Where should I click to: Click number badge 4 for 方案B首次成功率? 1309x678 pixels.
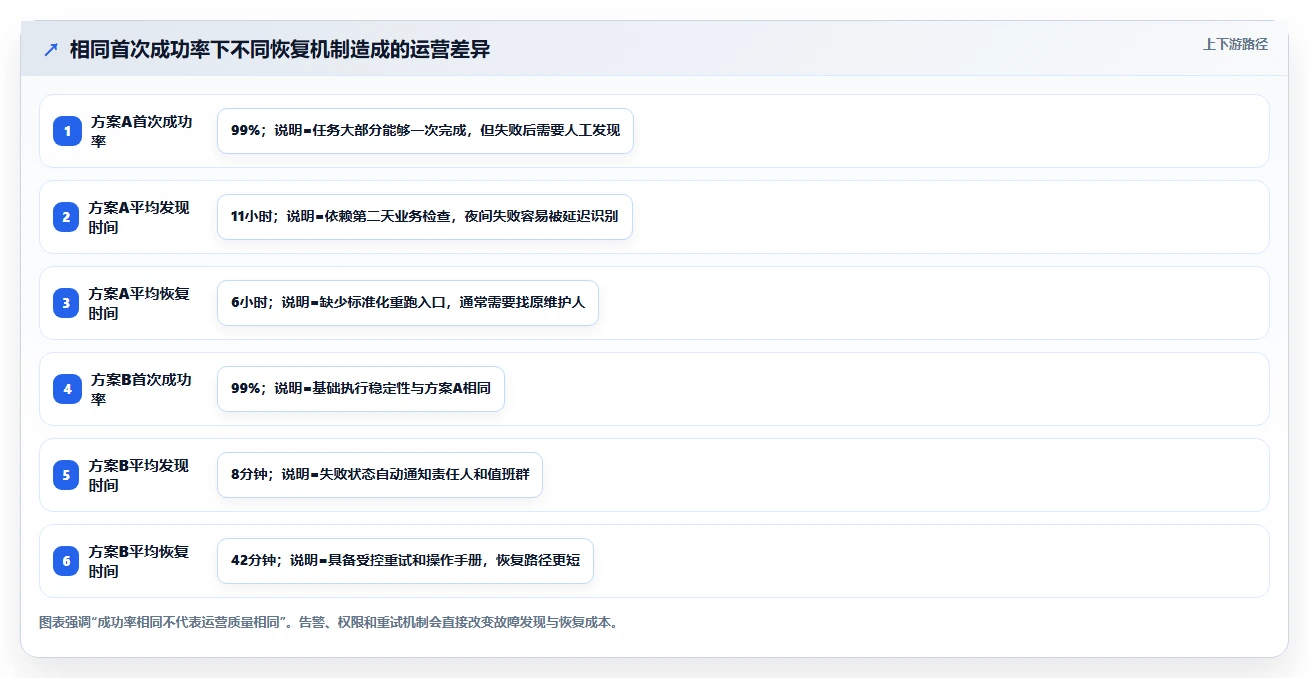67,389
